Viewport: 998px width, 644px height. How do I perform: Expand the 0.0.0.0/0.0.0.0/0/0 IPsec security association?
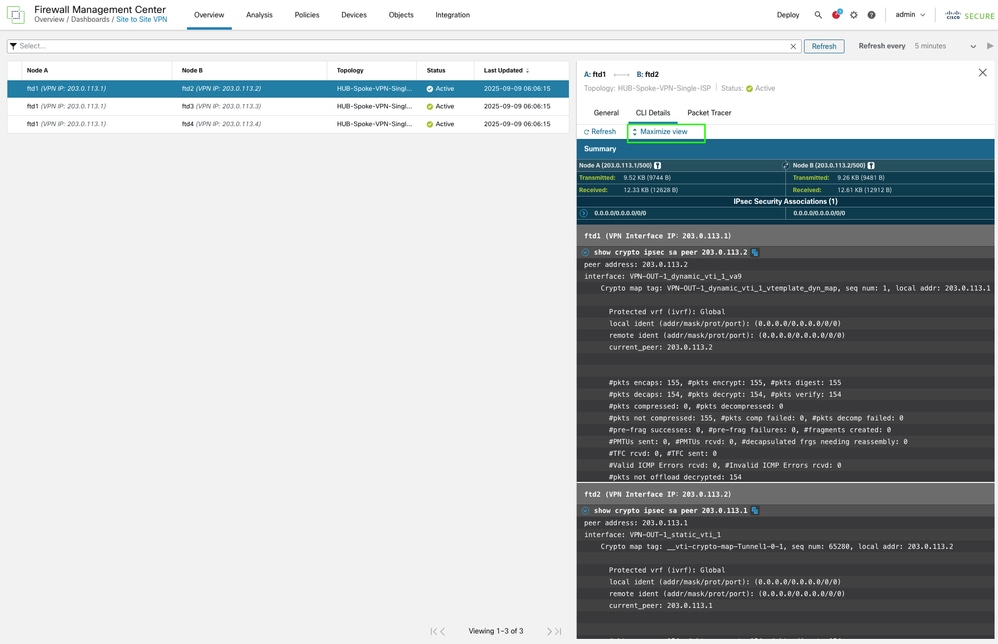(x=584, y=213)
